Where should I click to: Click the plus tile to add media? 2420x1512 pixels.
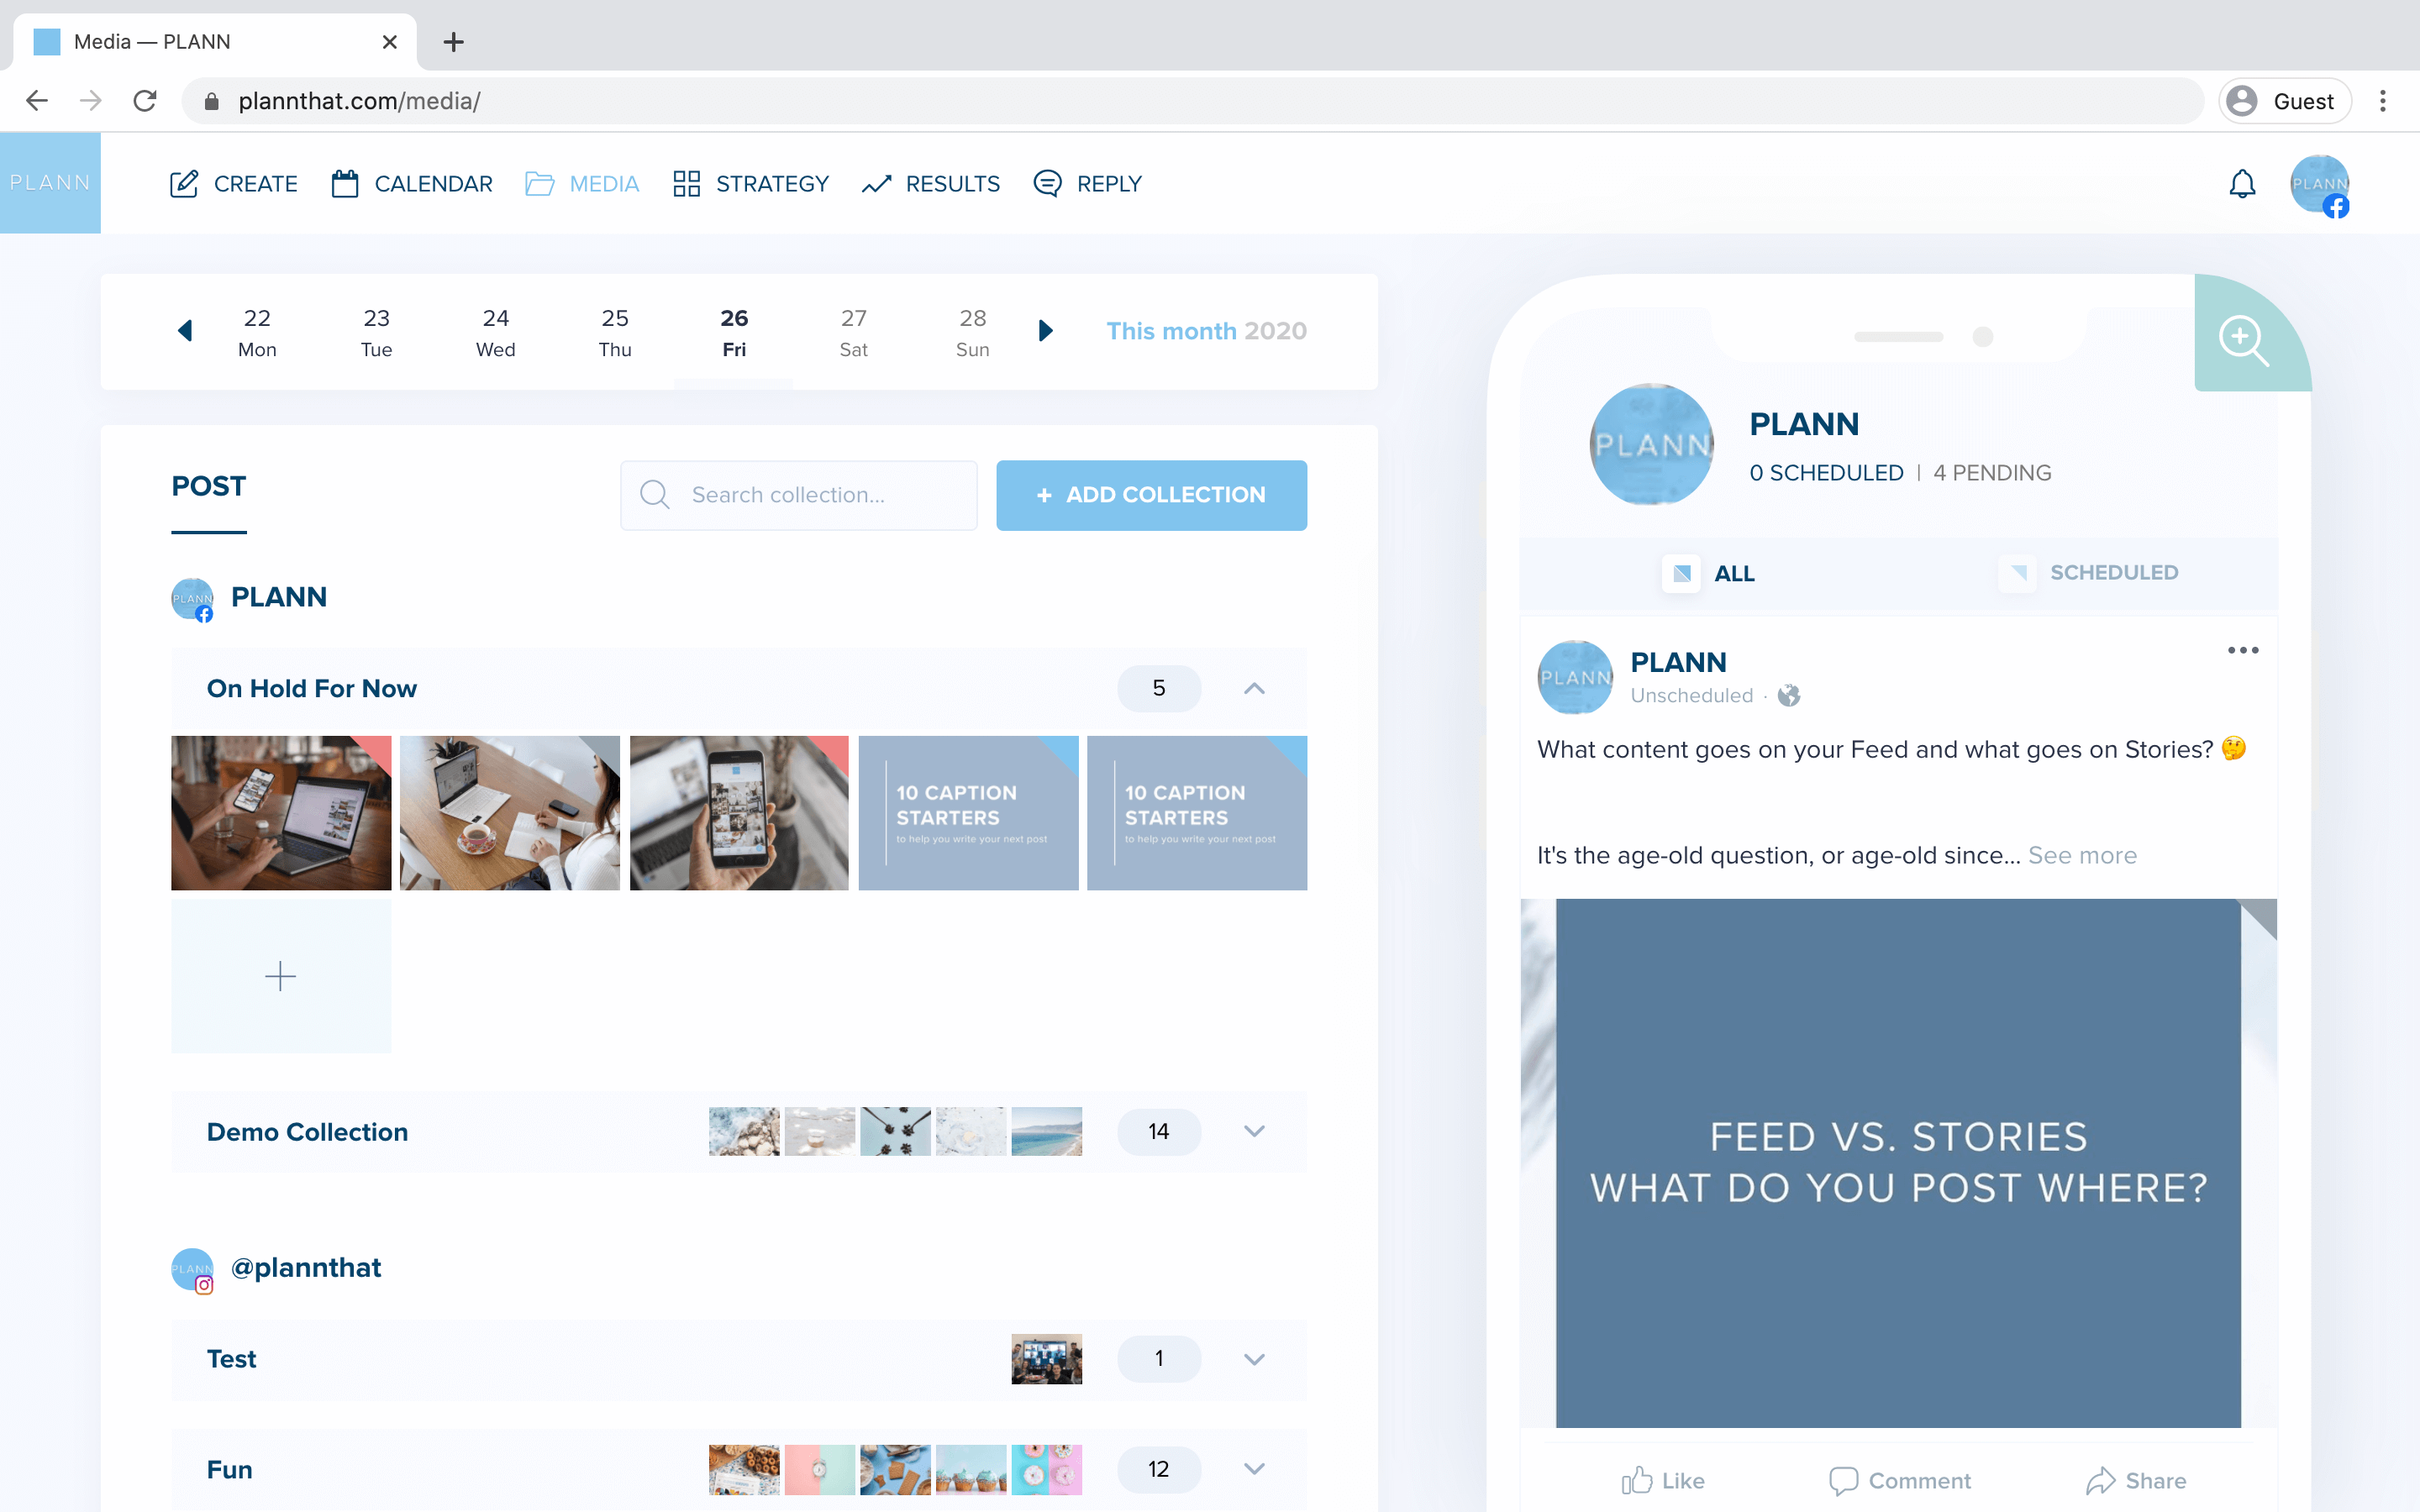(281, 976)
